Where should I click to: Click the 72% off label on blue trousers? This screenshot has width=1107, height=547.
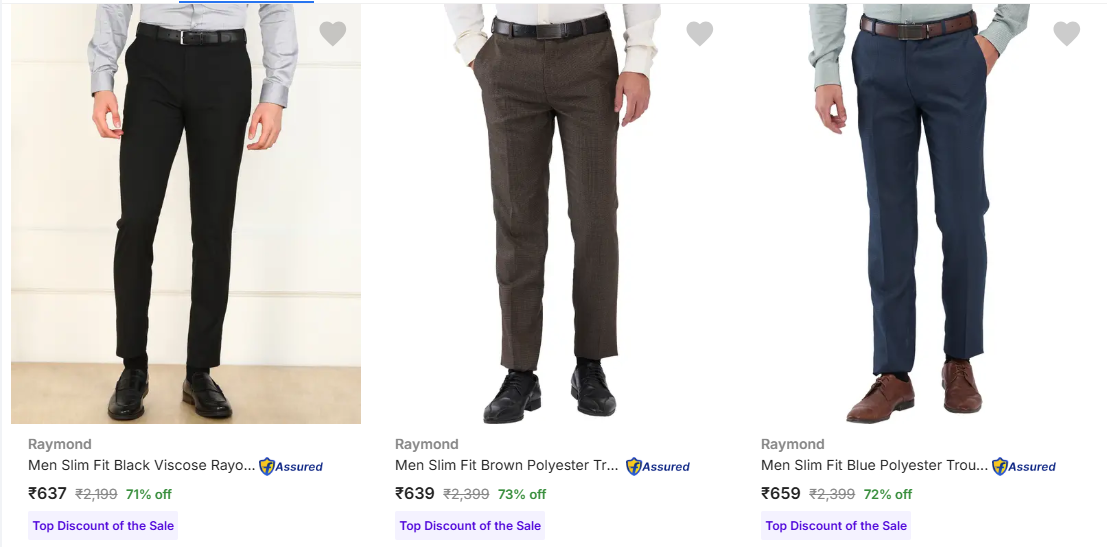[888, 494]
